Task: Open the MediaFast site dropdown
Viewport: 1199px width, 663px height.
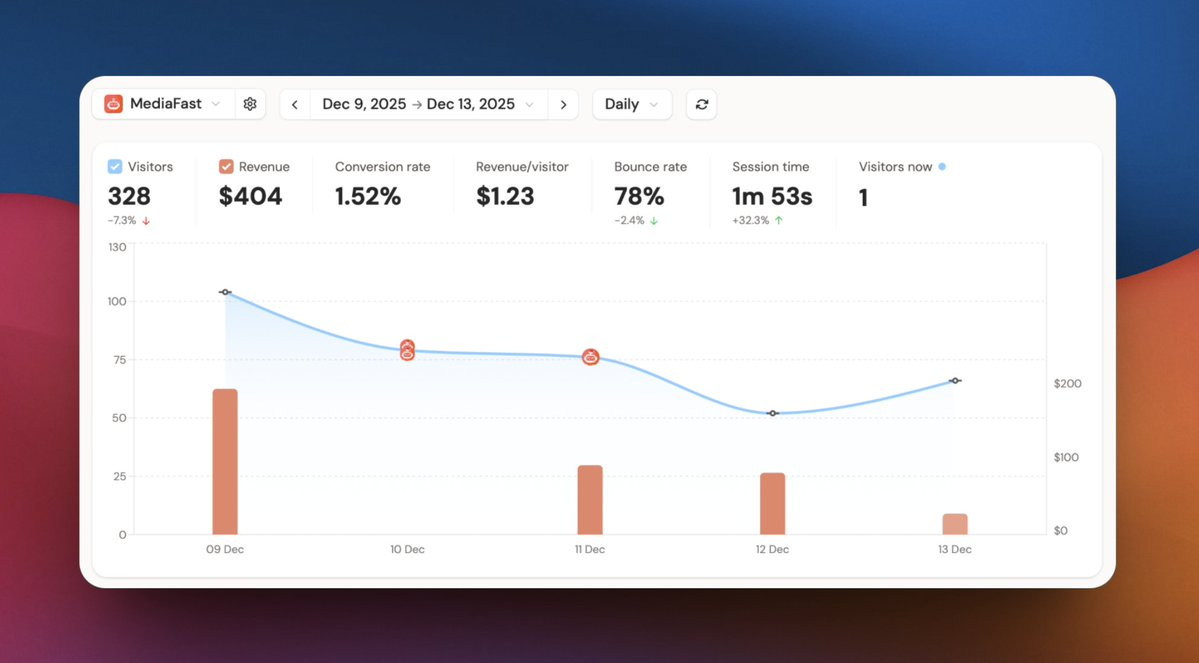Action: [162, 104]
